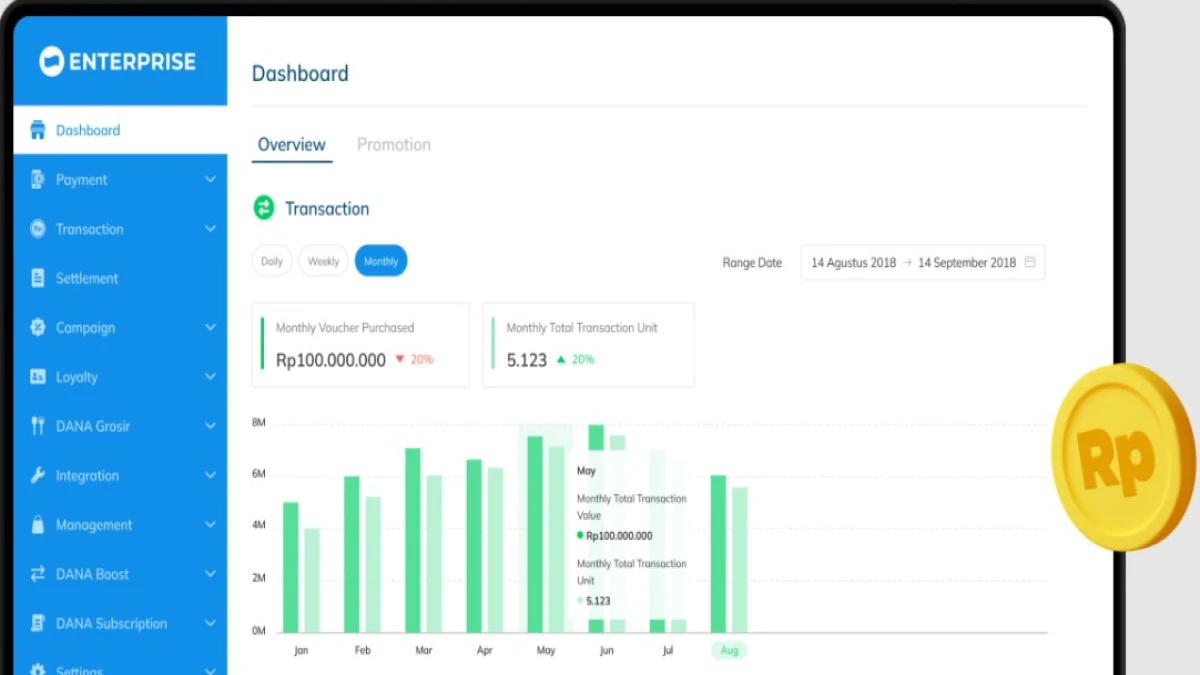Click the start date 14 Agustus 2018
1200x675 pixels.
854,263
